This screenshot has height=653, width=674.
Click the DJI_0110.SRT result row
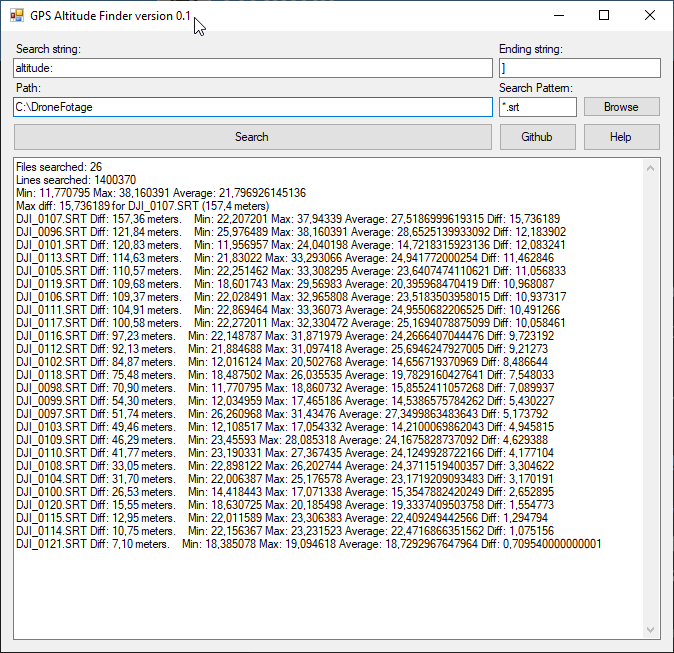pyautogui.click(x=285, y=453)
